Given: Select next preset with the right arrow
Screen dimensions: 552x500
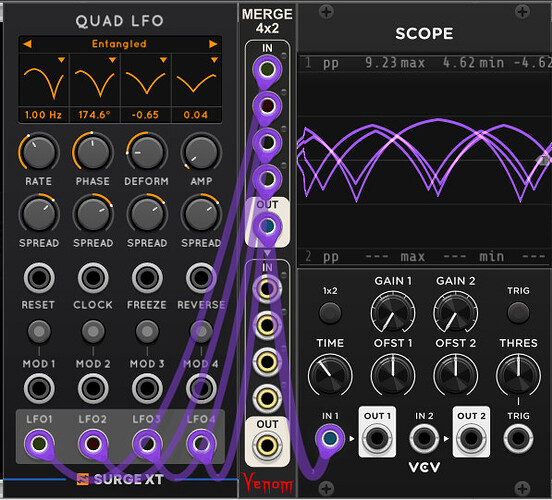Looking at the screenshot, I should 213,44.
